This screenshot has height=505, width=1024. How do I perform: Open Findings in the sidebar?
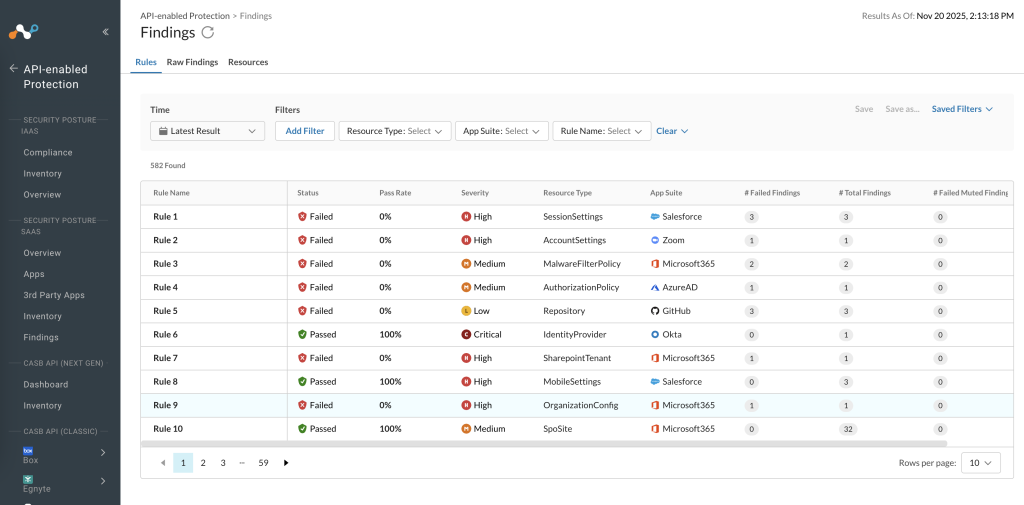click(41, 337)
